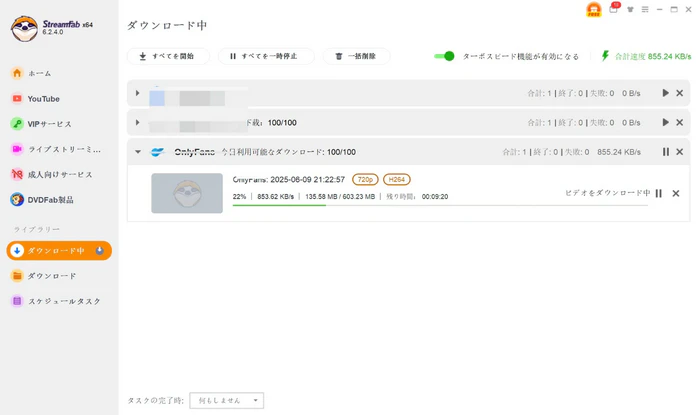Click the downloading video thumbnail
Screen dimensions: 700x415
[x=187, y=193]
